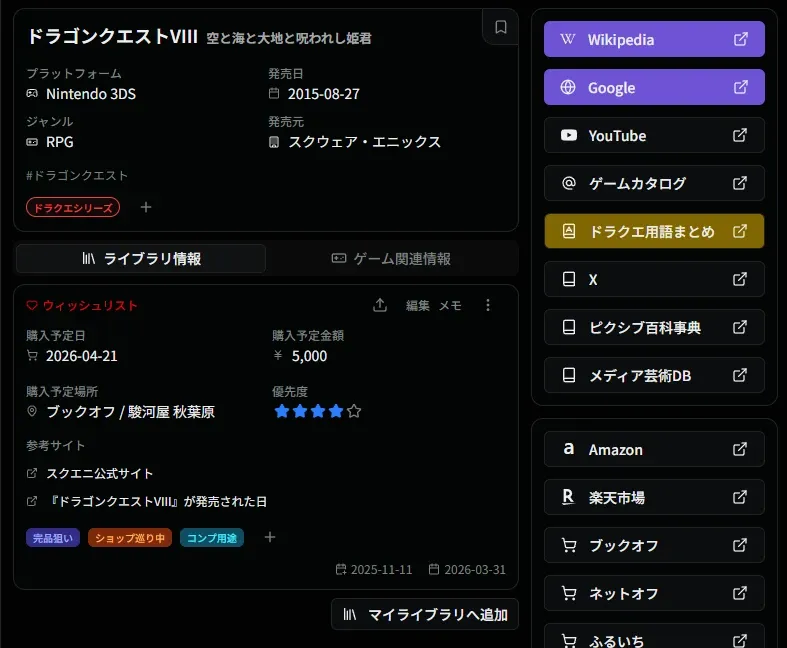The image size is (787, 648).
Task: Open the ふるいち shop link
Action: (654, 636)
